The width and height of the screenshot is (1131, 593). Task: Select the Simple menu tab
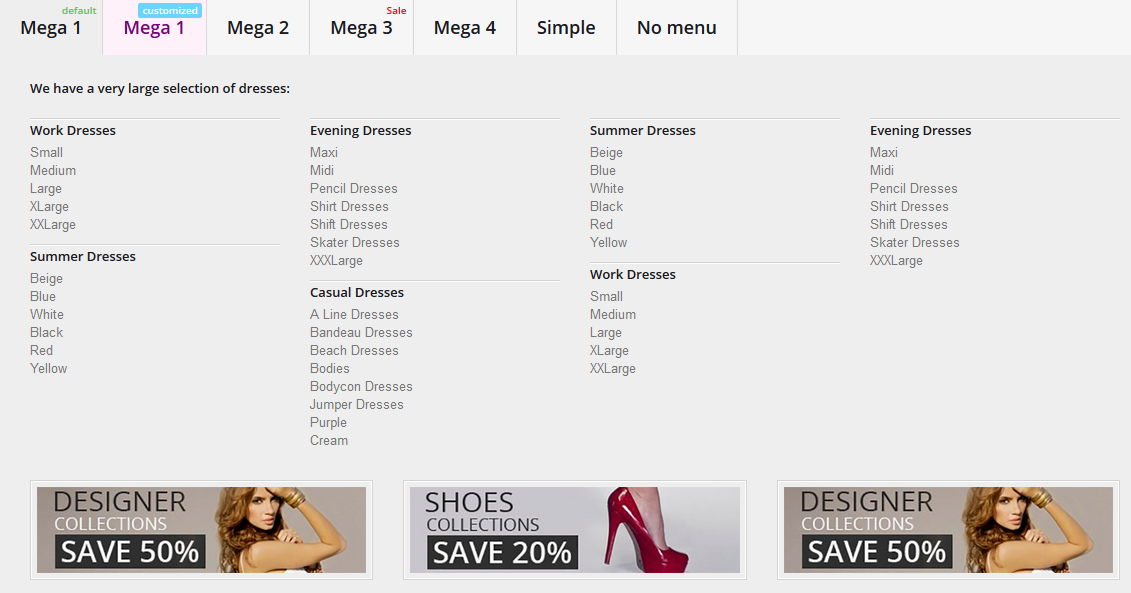coord(566,27)
